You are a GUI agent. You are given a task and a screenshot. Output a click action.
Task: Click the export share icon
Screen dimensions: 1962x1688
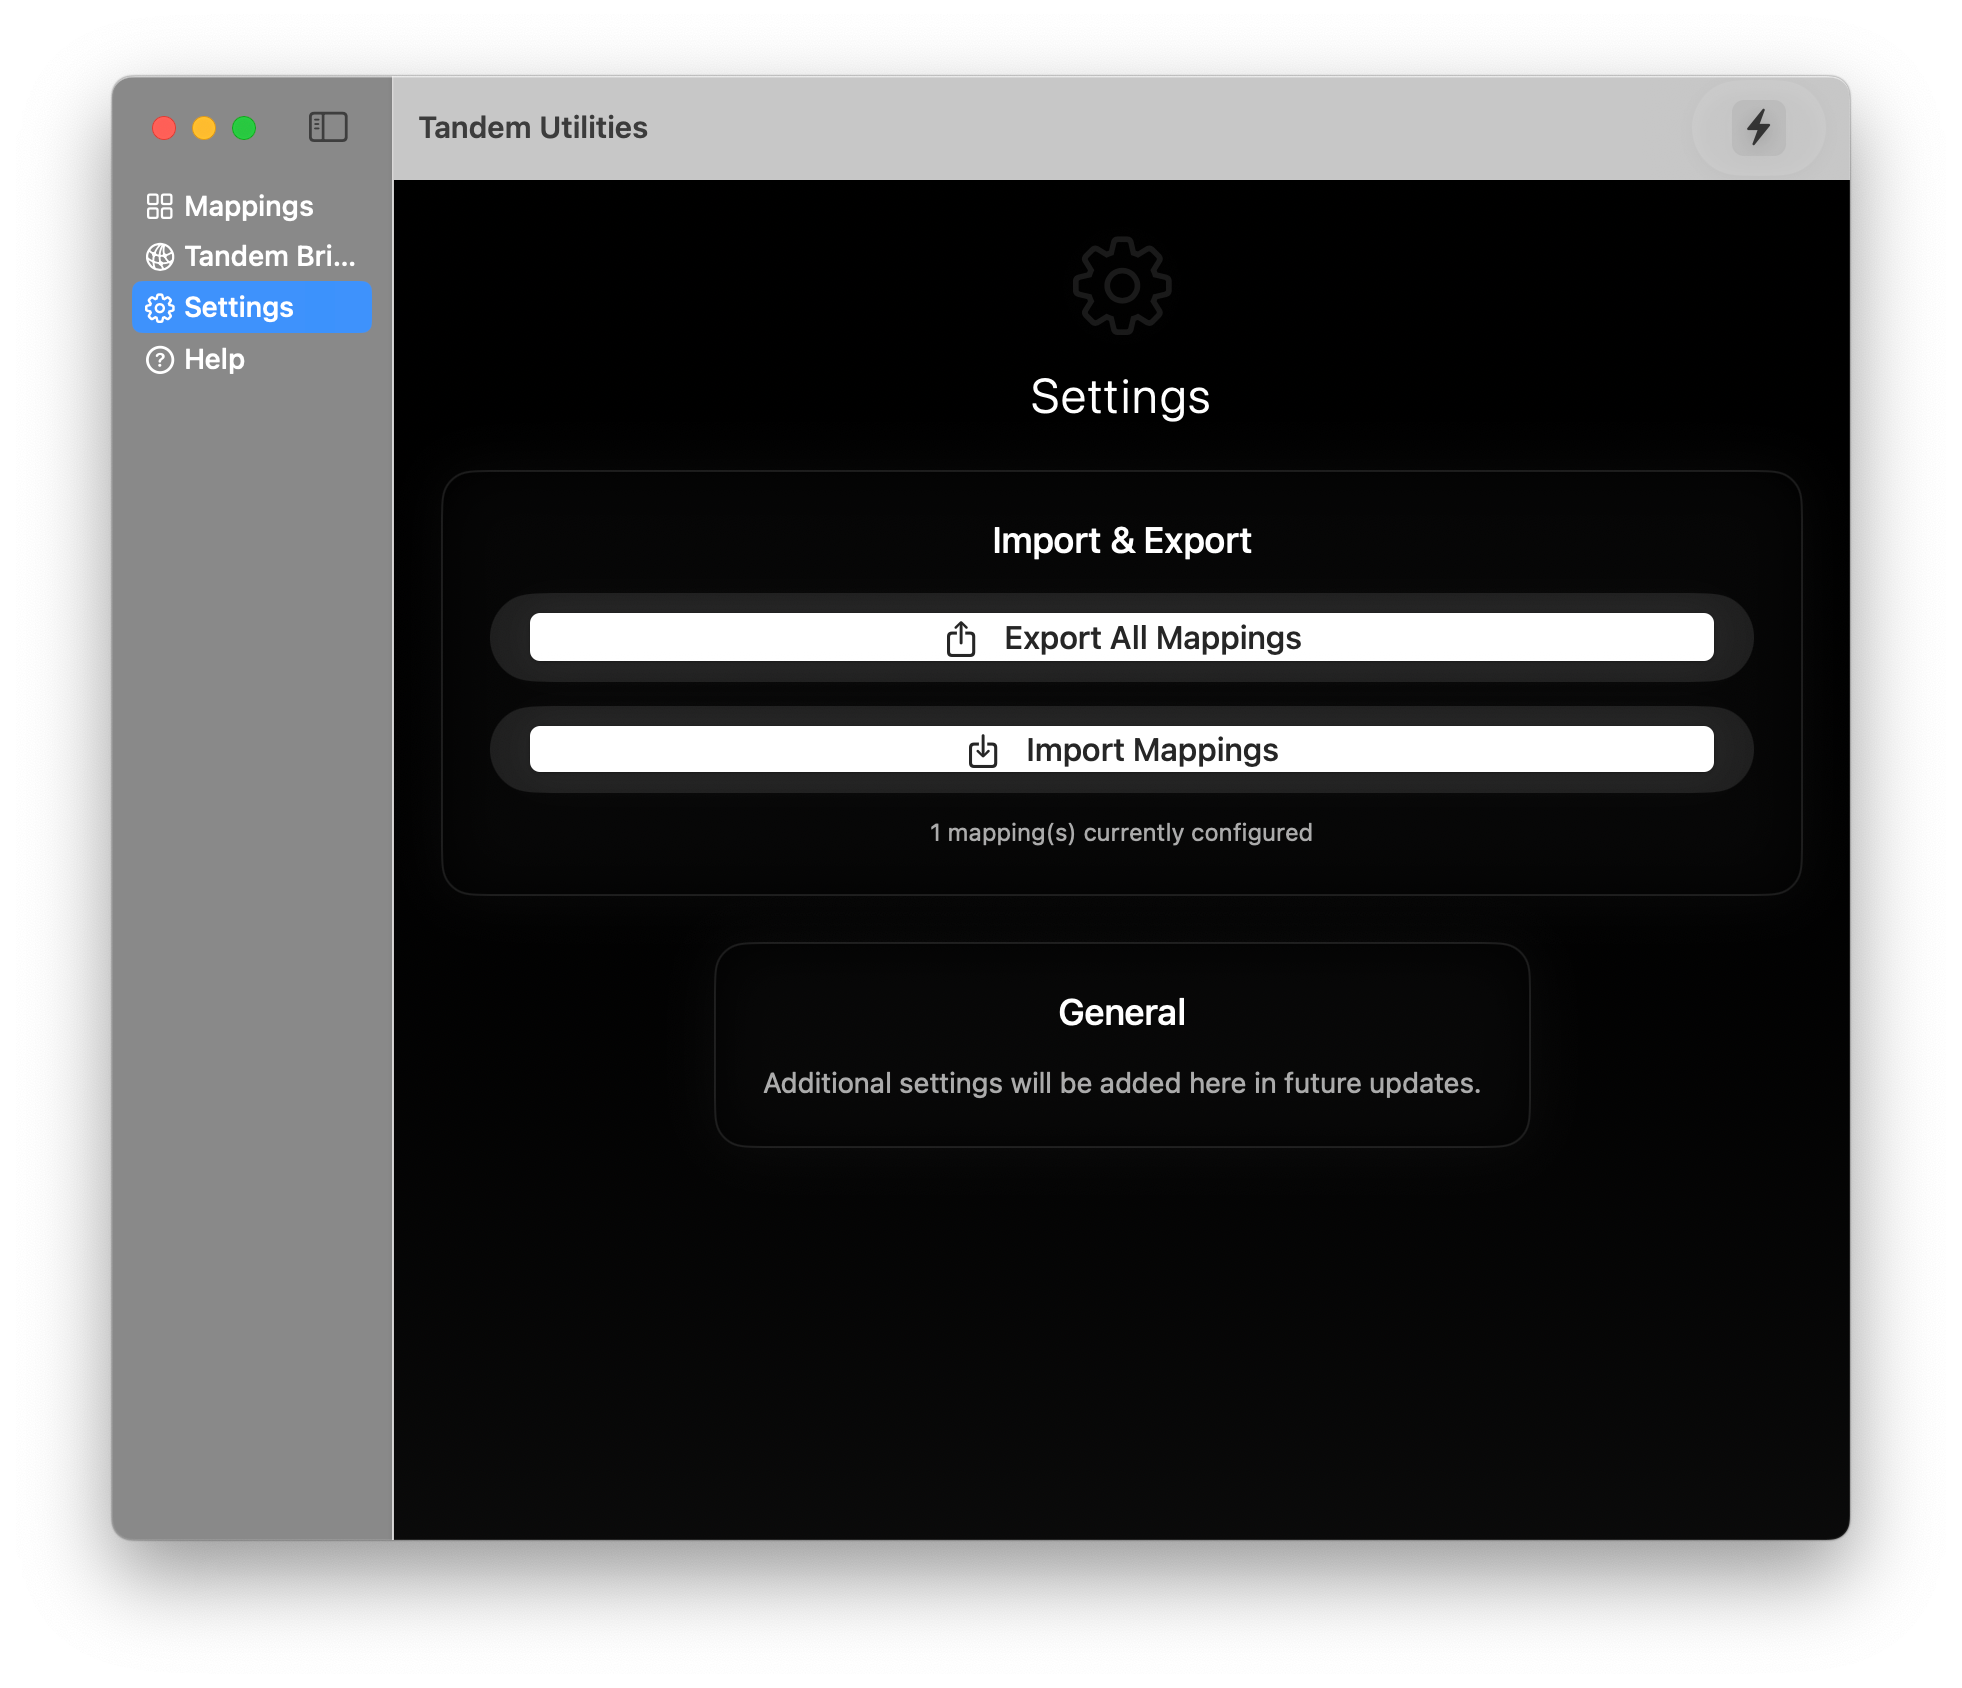tap(961, 638)
